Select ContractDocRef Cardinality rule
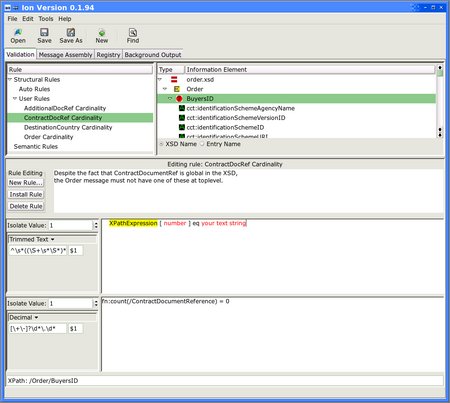 80,118
